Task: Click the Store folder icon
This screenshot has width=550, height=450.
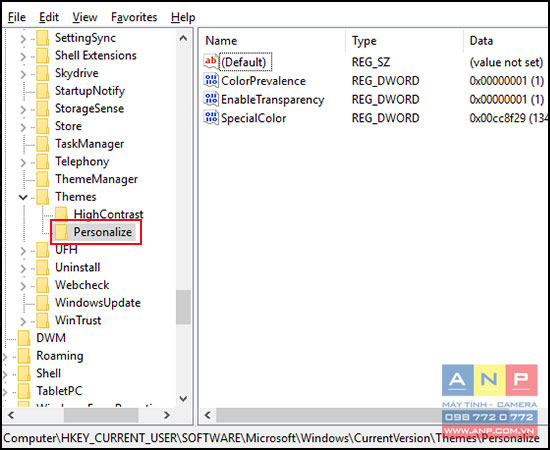Action: (43, 126)
